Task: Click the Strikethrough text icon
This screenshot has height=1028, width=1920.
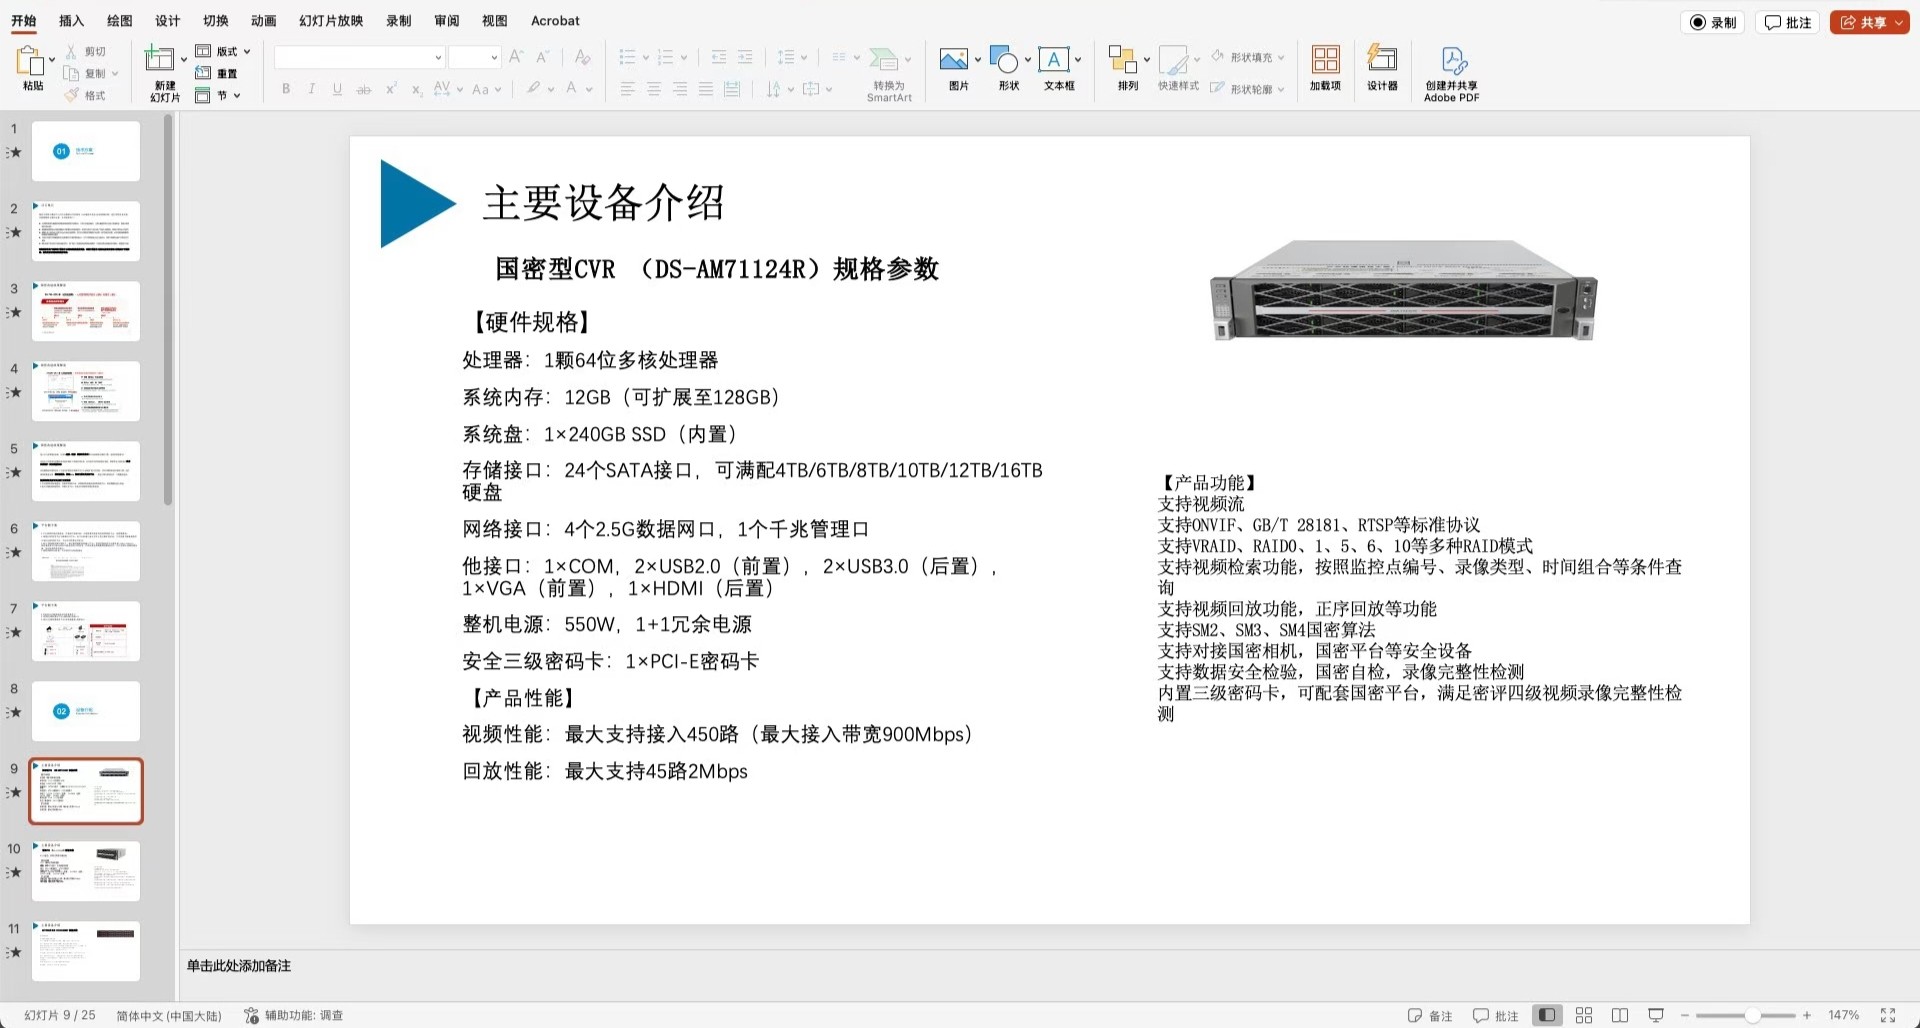Action: 364,89
